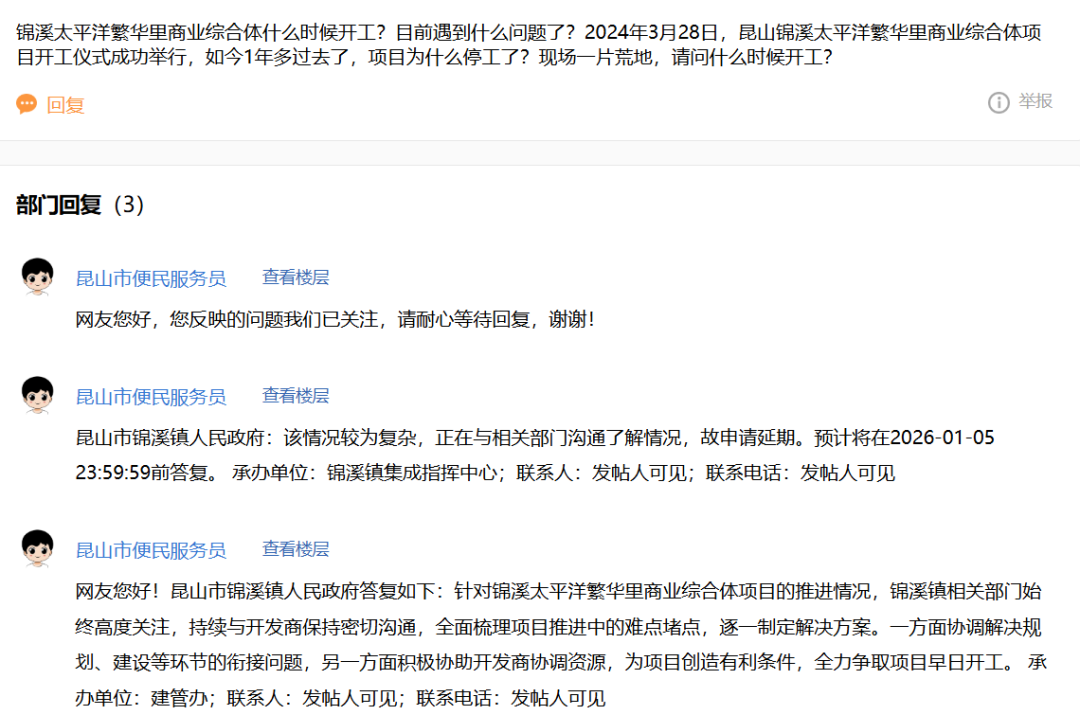Click '联系电话：发帖人可见' in the final answer
Viewport: 1080px width, 715px height.
click(x=511, y=698)
